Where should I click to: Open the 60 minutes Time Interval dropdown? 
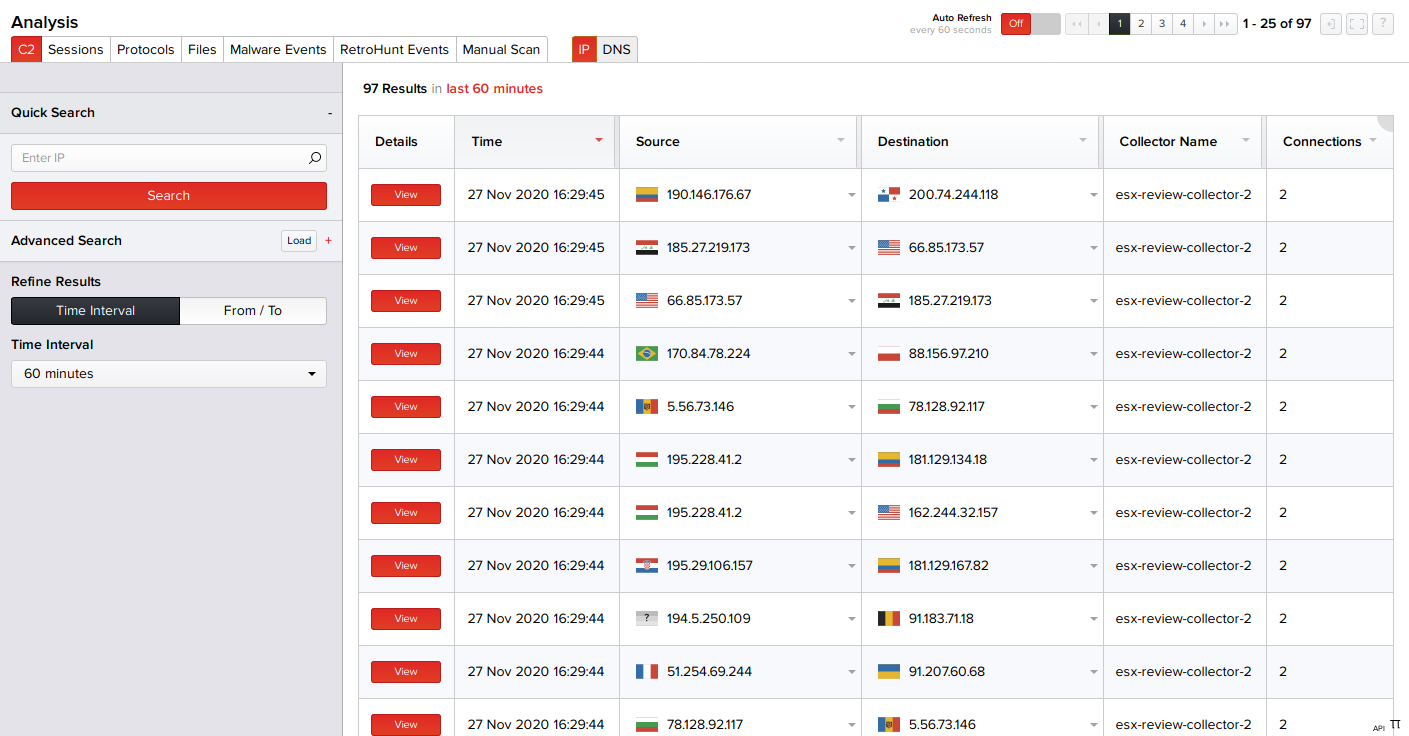[169, 374]
